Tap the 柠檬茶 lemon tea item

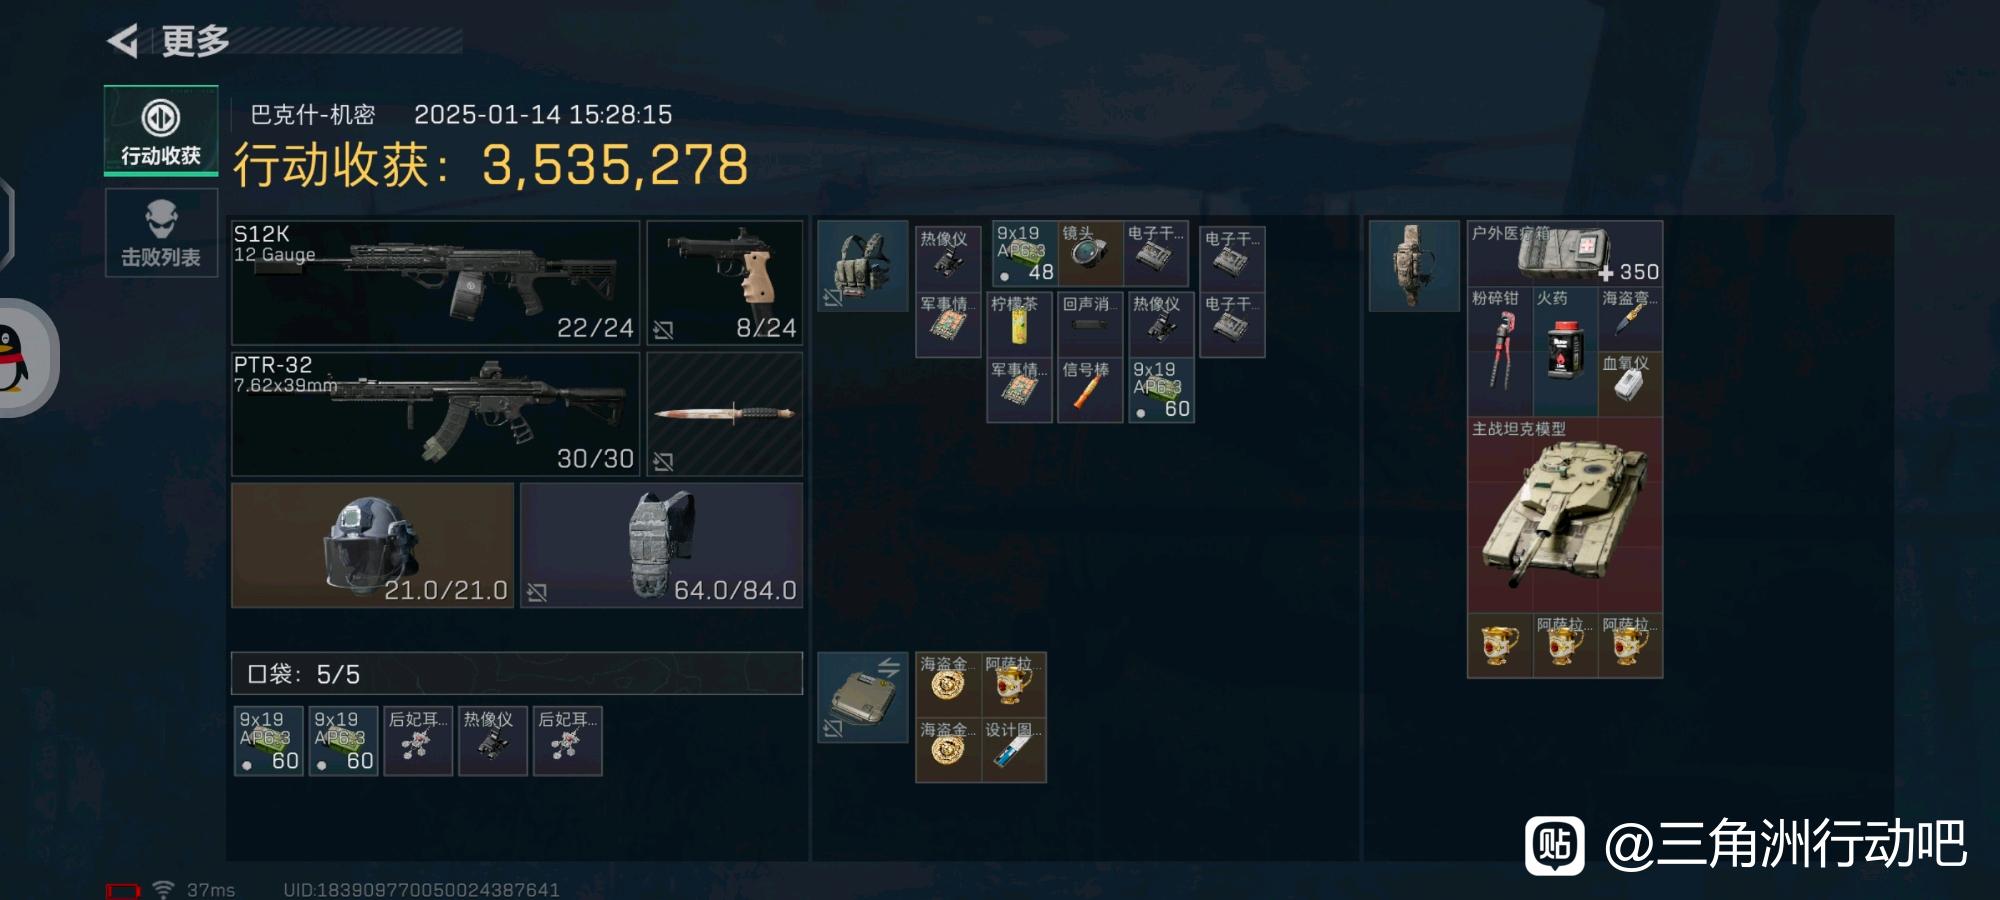pyautogui.click(x=1019, y=324)
